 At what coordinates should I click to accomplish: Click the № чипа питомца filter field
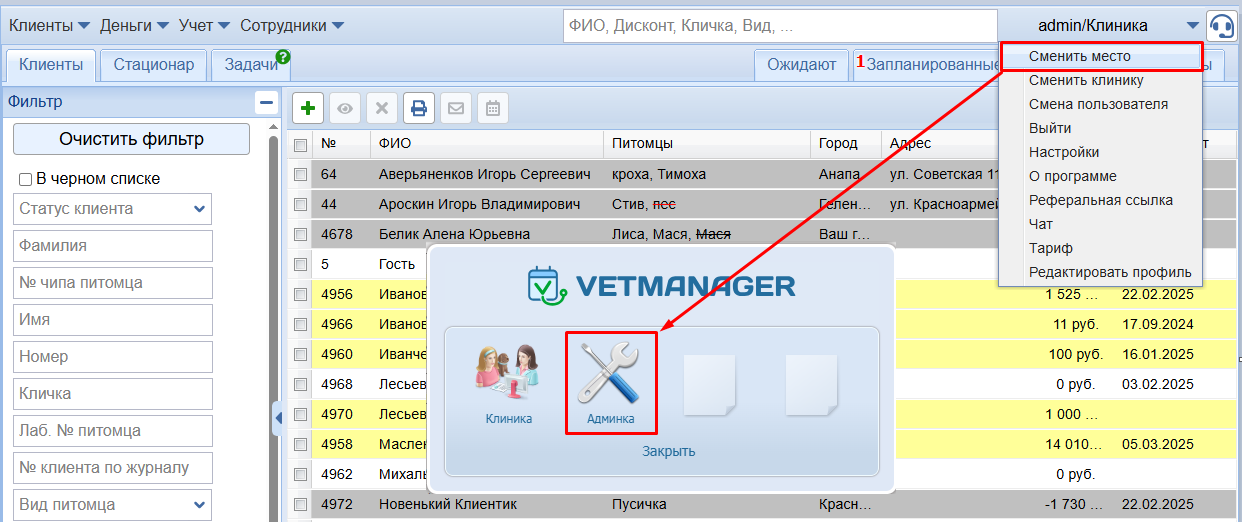[x=113, y=283]
